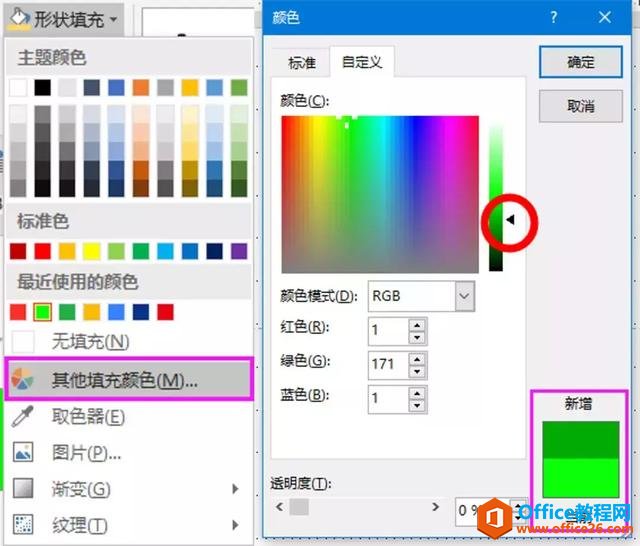The width and height of the screenshot is (640, 546).
Task: Expand the 渐变(G) submenu arrow
Action: [x=235, y=488]
